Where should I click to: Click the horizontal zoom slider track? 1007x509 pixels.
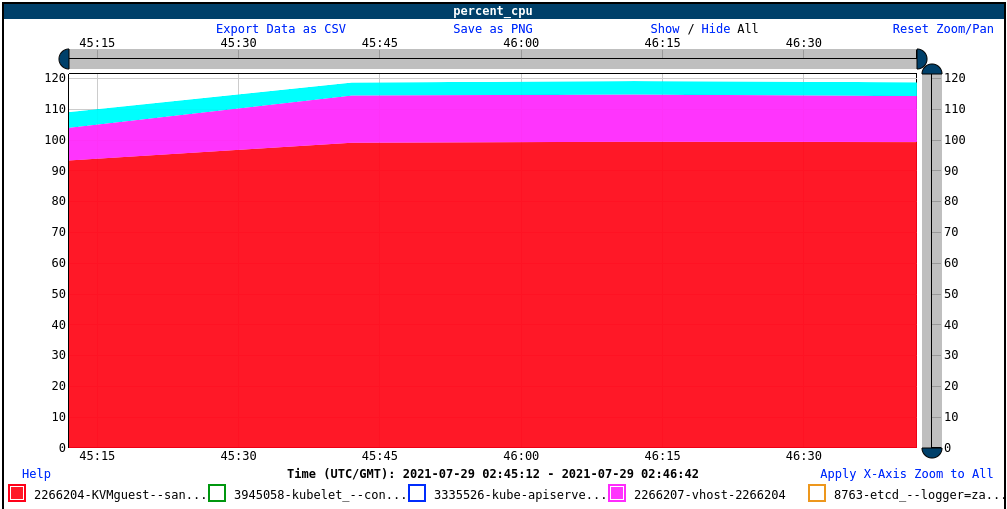tap(493, 59)
